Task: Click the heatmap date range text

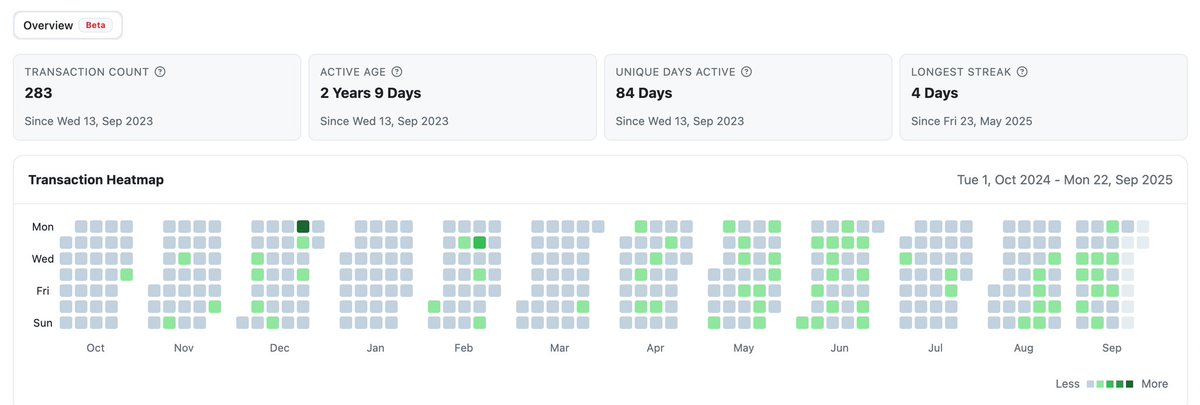Action: [1065, 180]
